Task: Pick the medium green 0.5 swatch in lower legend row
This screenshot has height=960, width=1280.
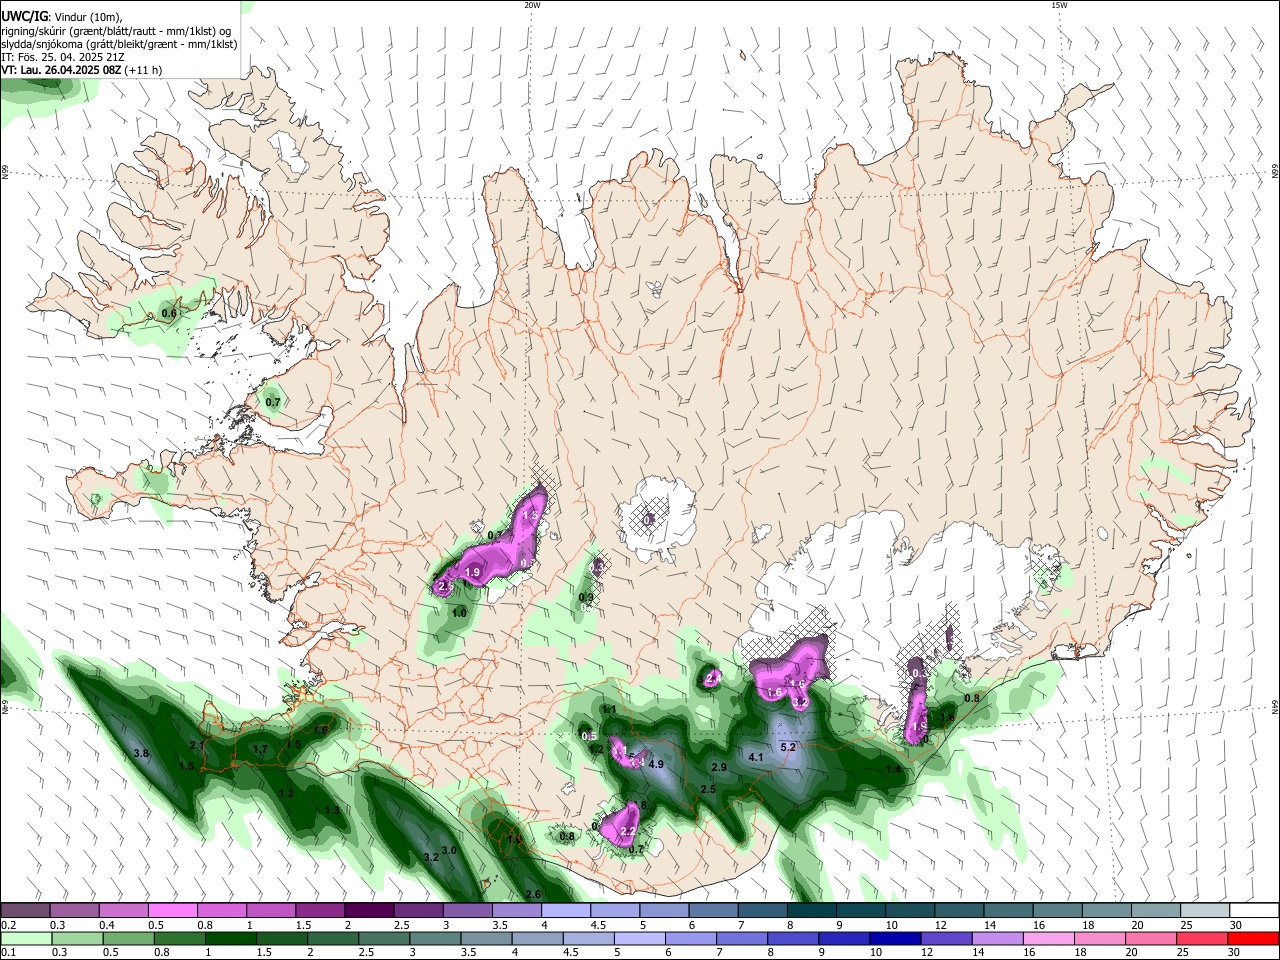Action: click(x=128, y=938)
